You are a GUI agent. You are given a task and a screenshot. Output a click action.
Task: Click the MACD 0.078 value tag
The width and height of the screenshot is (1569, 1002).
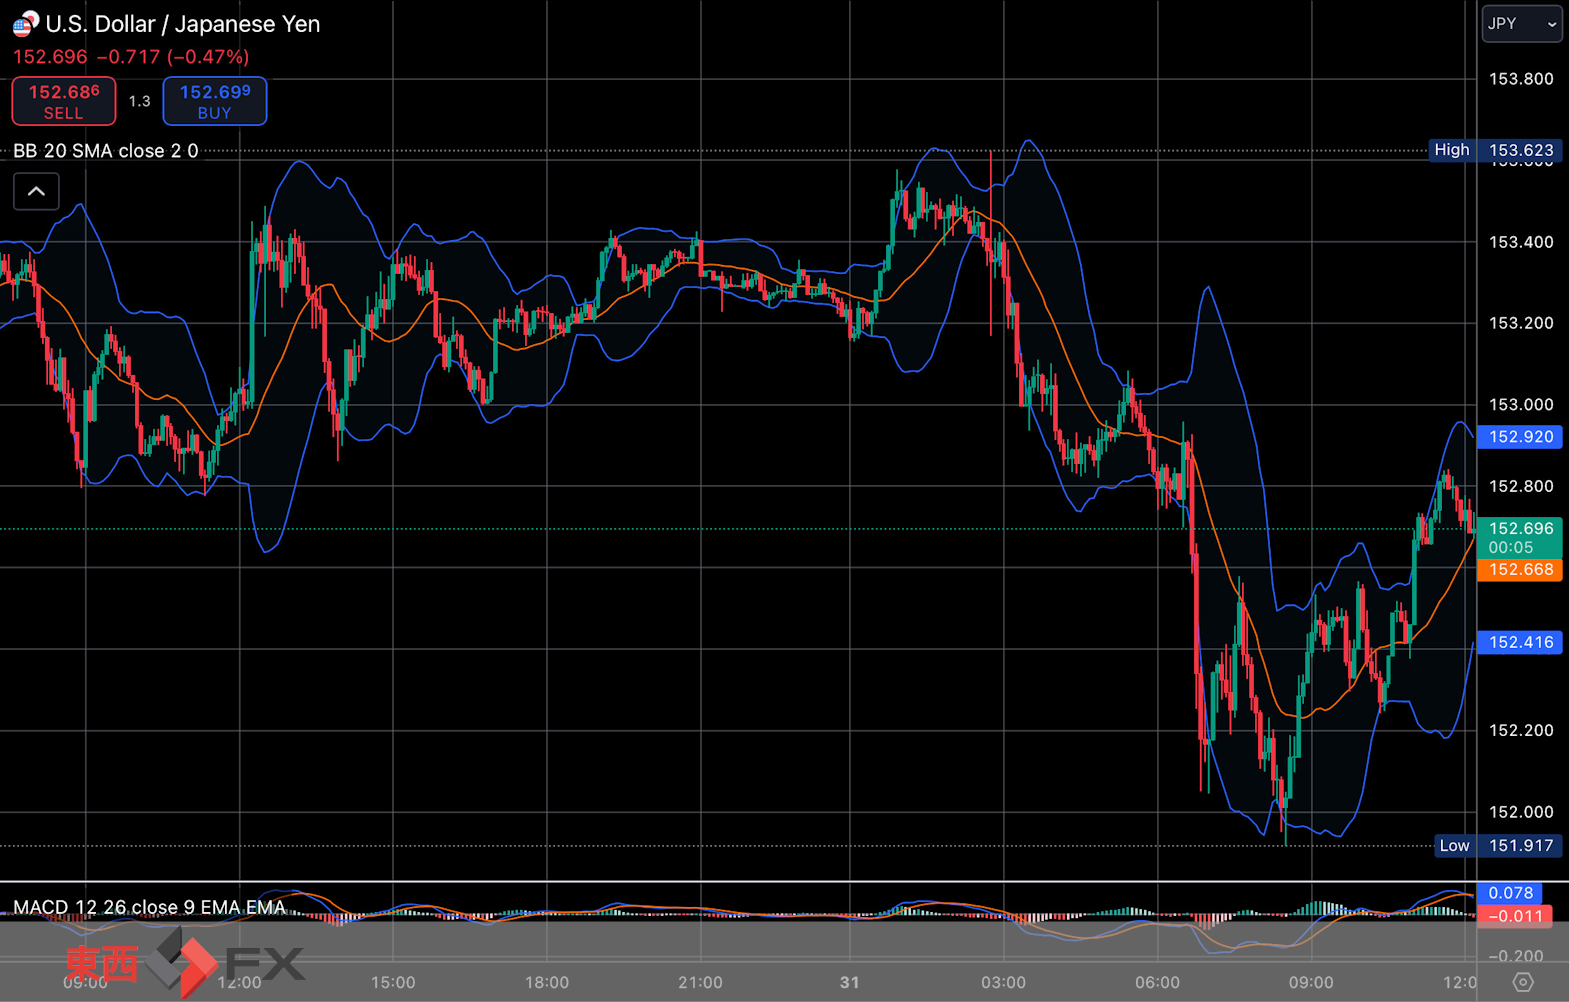point(1511,893)
